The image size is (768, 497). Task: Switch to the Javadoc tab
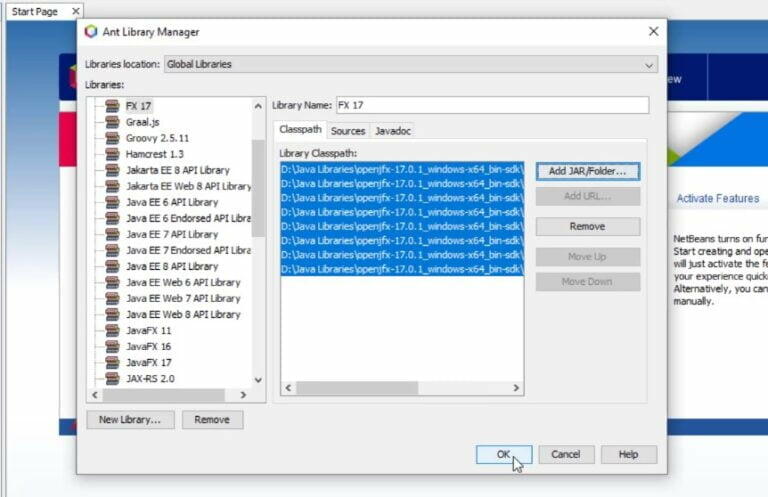tap(393, 131)
